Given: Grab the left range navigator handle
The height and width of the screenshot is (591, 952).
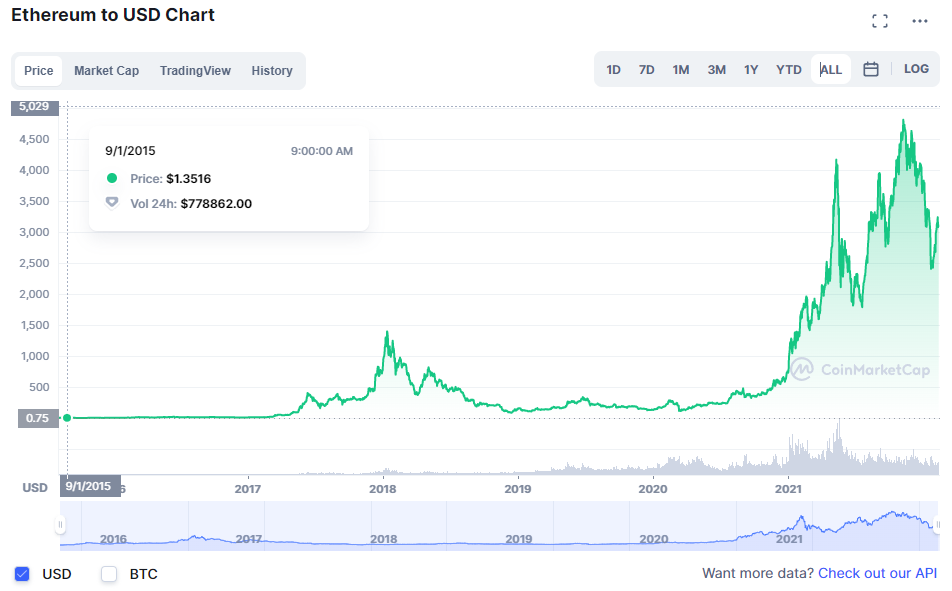Looking at the screenshot, I should (x=60, y=525).
